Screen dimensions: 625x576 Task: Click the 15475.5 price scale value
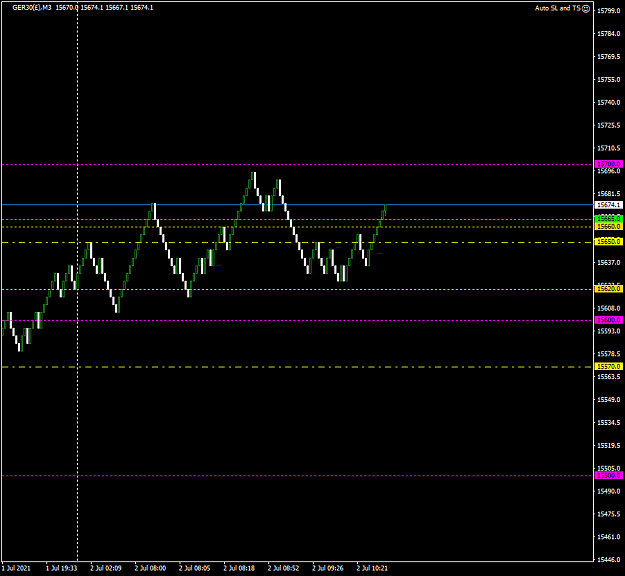(609, 514)
